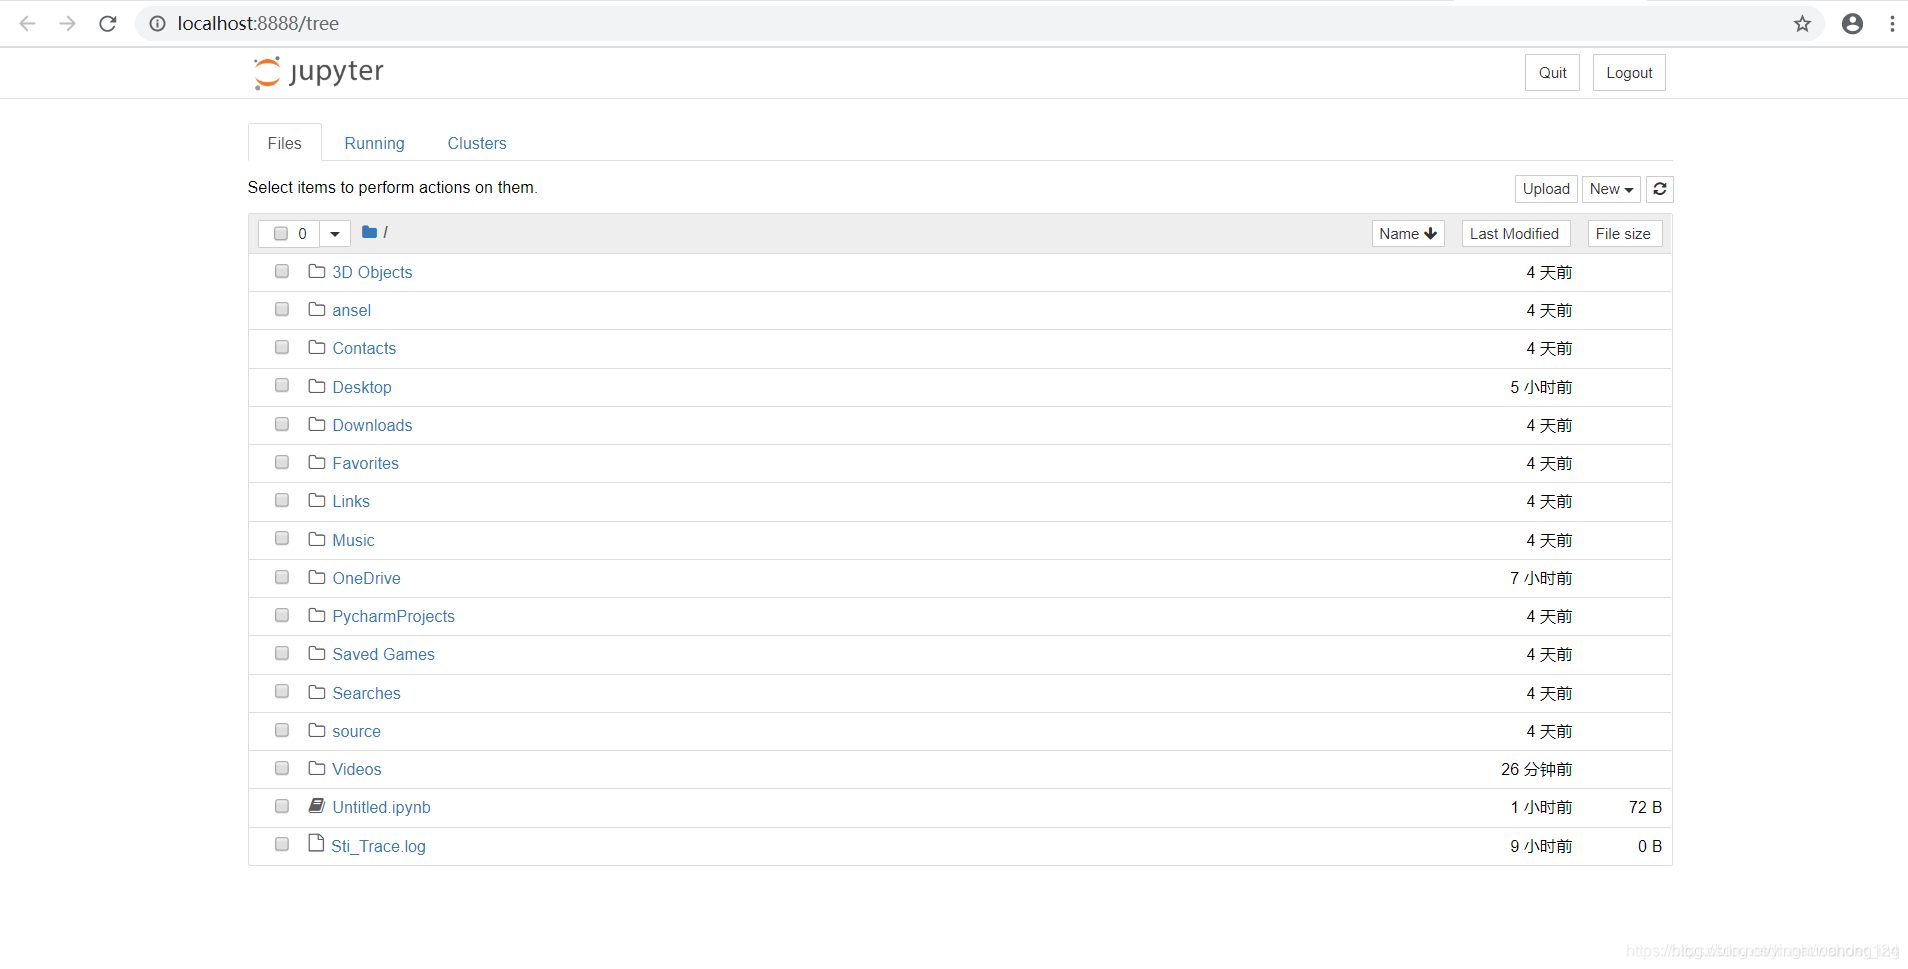The image size is (1908, 969).
Task: Click the notebook icon beside Untitled.ipynb
Action: coord(317,806)
